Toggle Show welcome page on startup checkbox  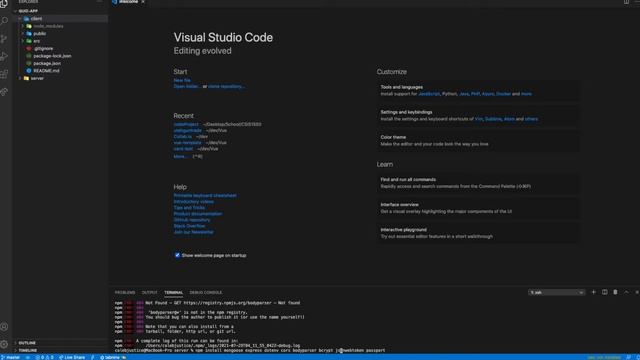coord(177,255)
